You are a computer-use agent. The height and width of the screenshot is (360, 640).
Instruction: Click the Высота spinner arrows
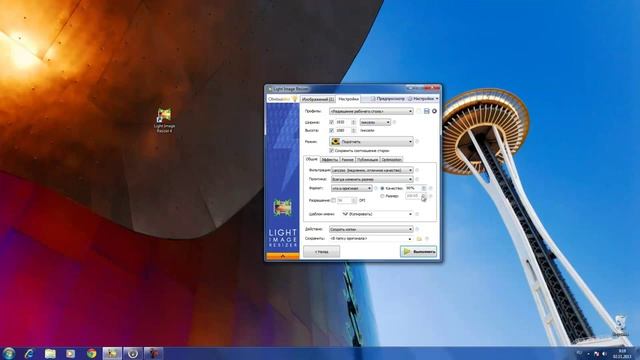click(353, 131)
